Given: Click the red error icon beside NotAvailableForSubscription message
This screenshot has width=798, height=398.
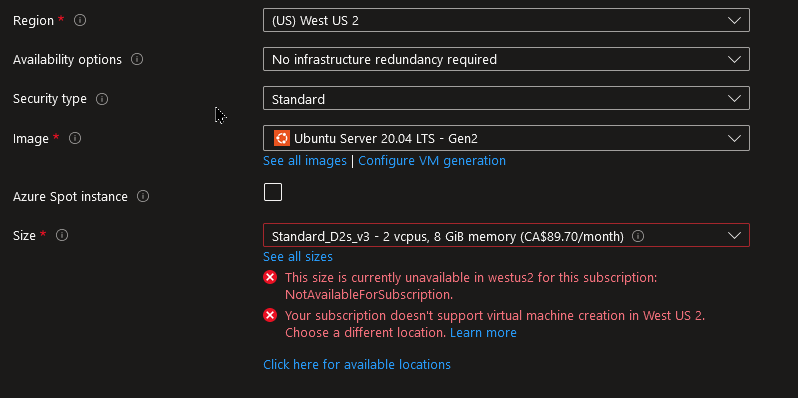Looking at the screenshot, I should (270, 277).
